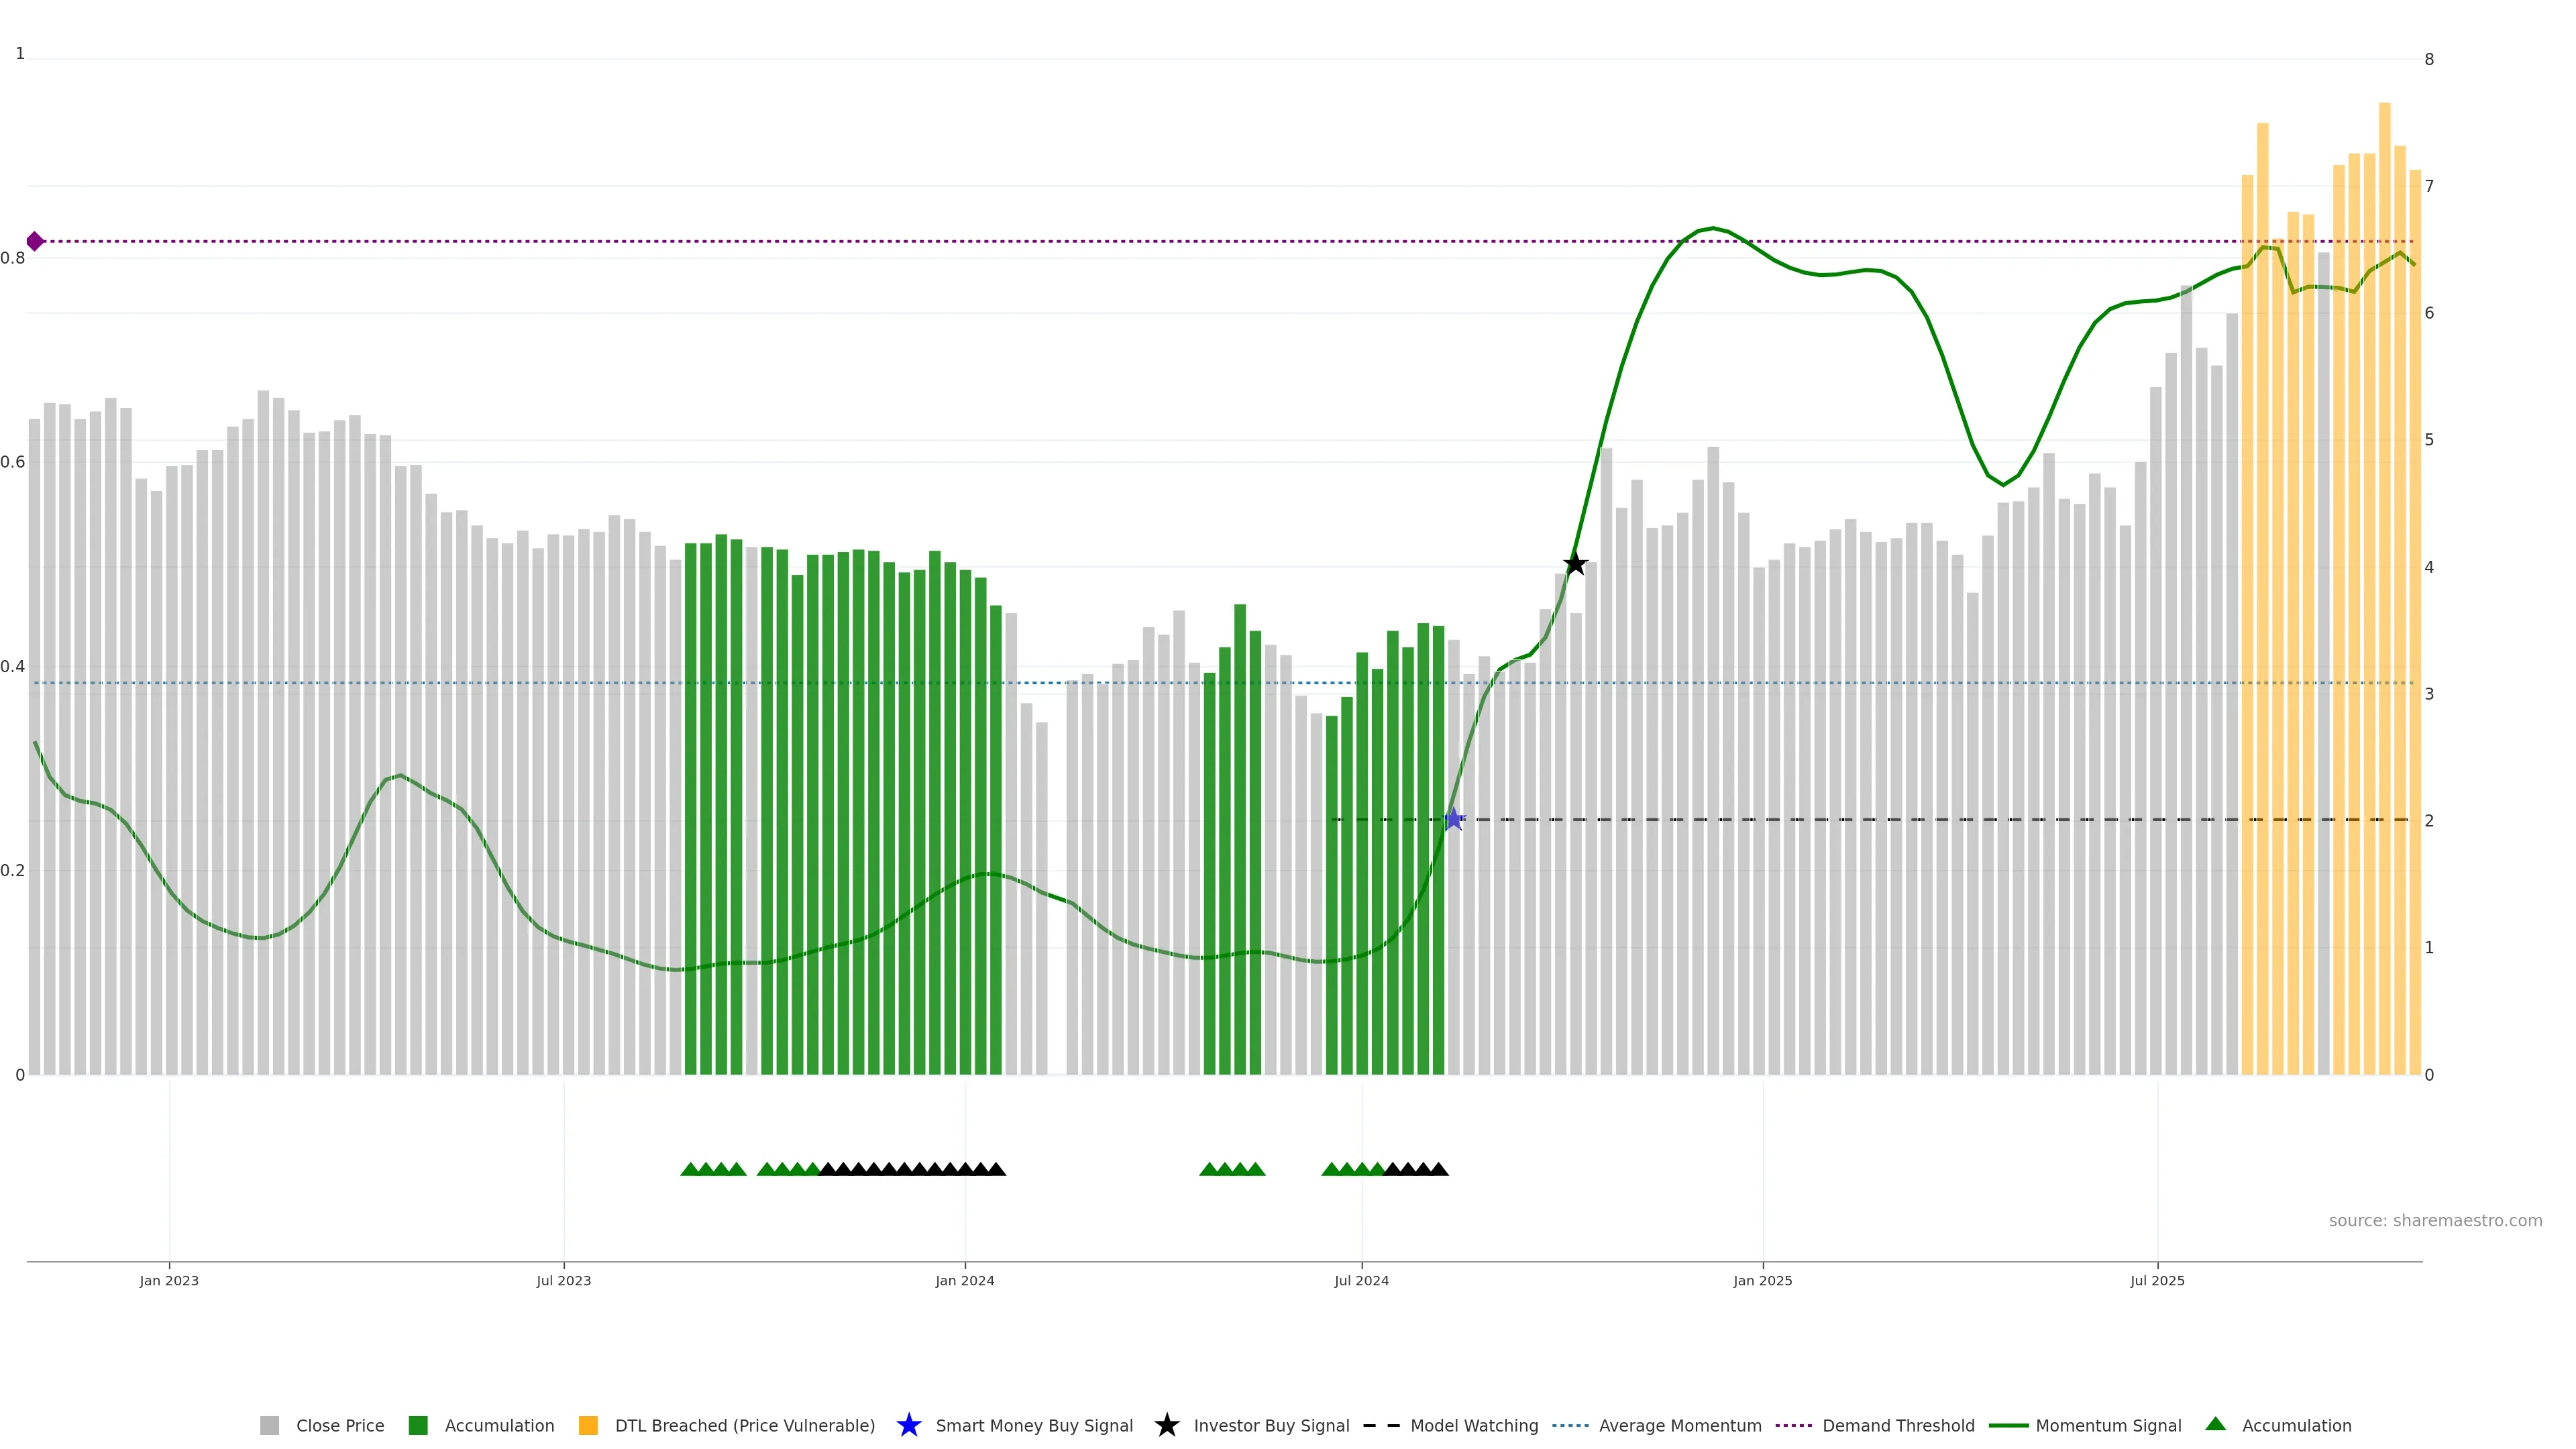
Task: Click the Jan 2024 axis label
Action: pyautogui.click(x=964, y=1280)
